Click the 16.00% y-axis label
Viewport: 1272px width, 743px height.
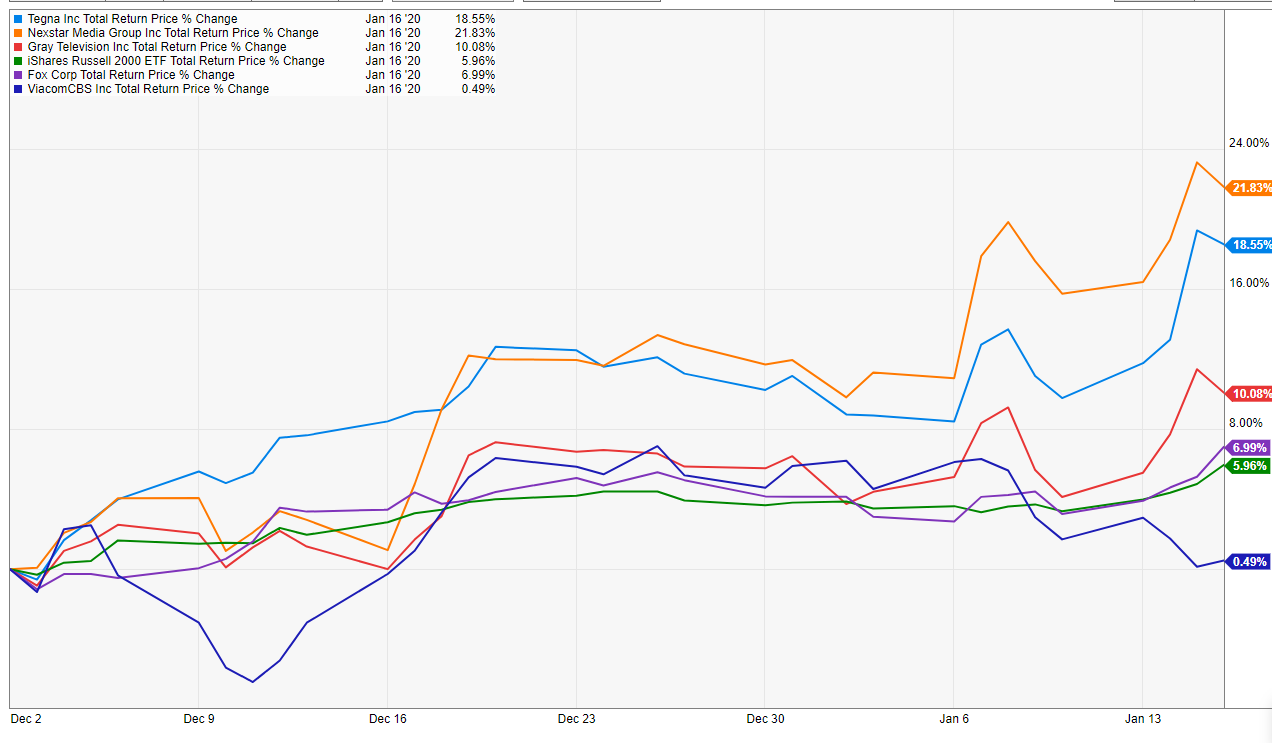point(1249,283)
